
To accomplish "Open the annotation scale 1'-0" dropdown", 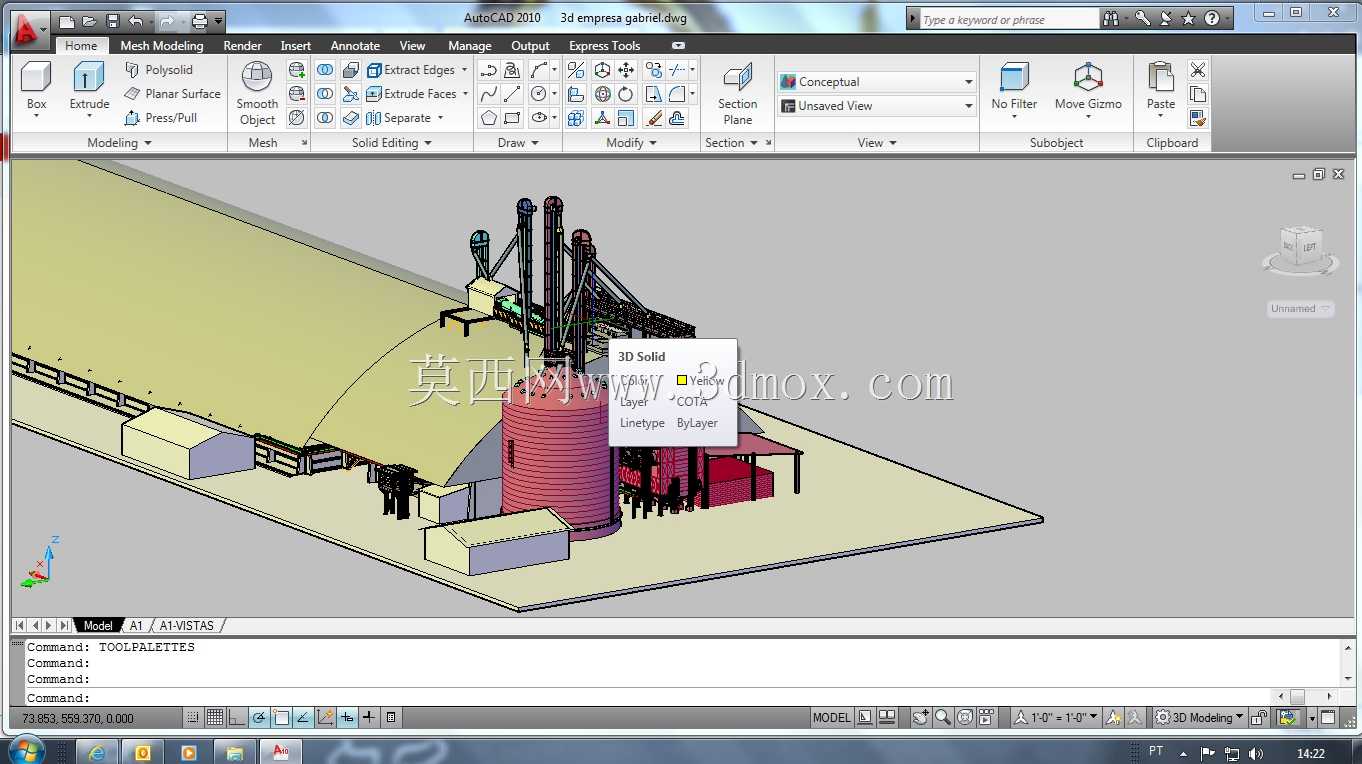I will pyautogui.click(x=1056, y=717).
